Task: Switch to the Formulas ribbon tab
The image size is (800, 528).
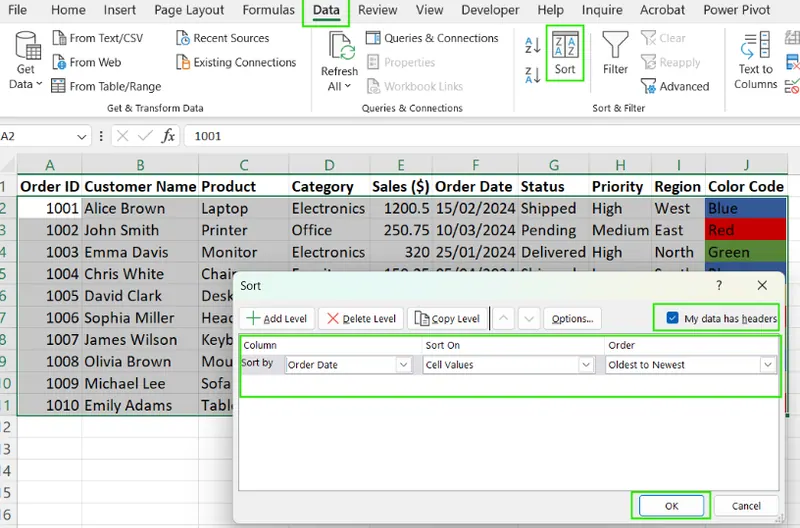Action: pyautogui.click(x=268, y=10)
